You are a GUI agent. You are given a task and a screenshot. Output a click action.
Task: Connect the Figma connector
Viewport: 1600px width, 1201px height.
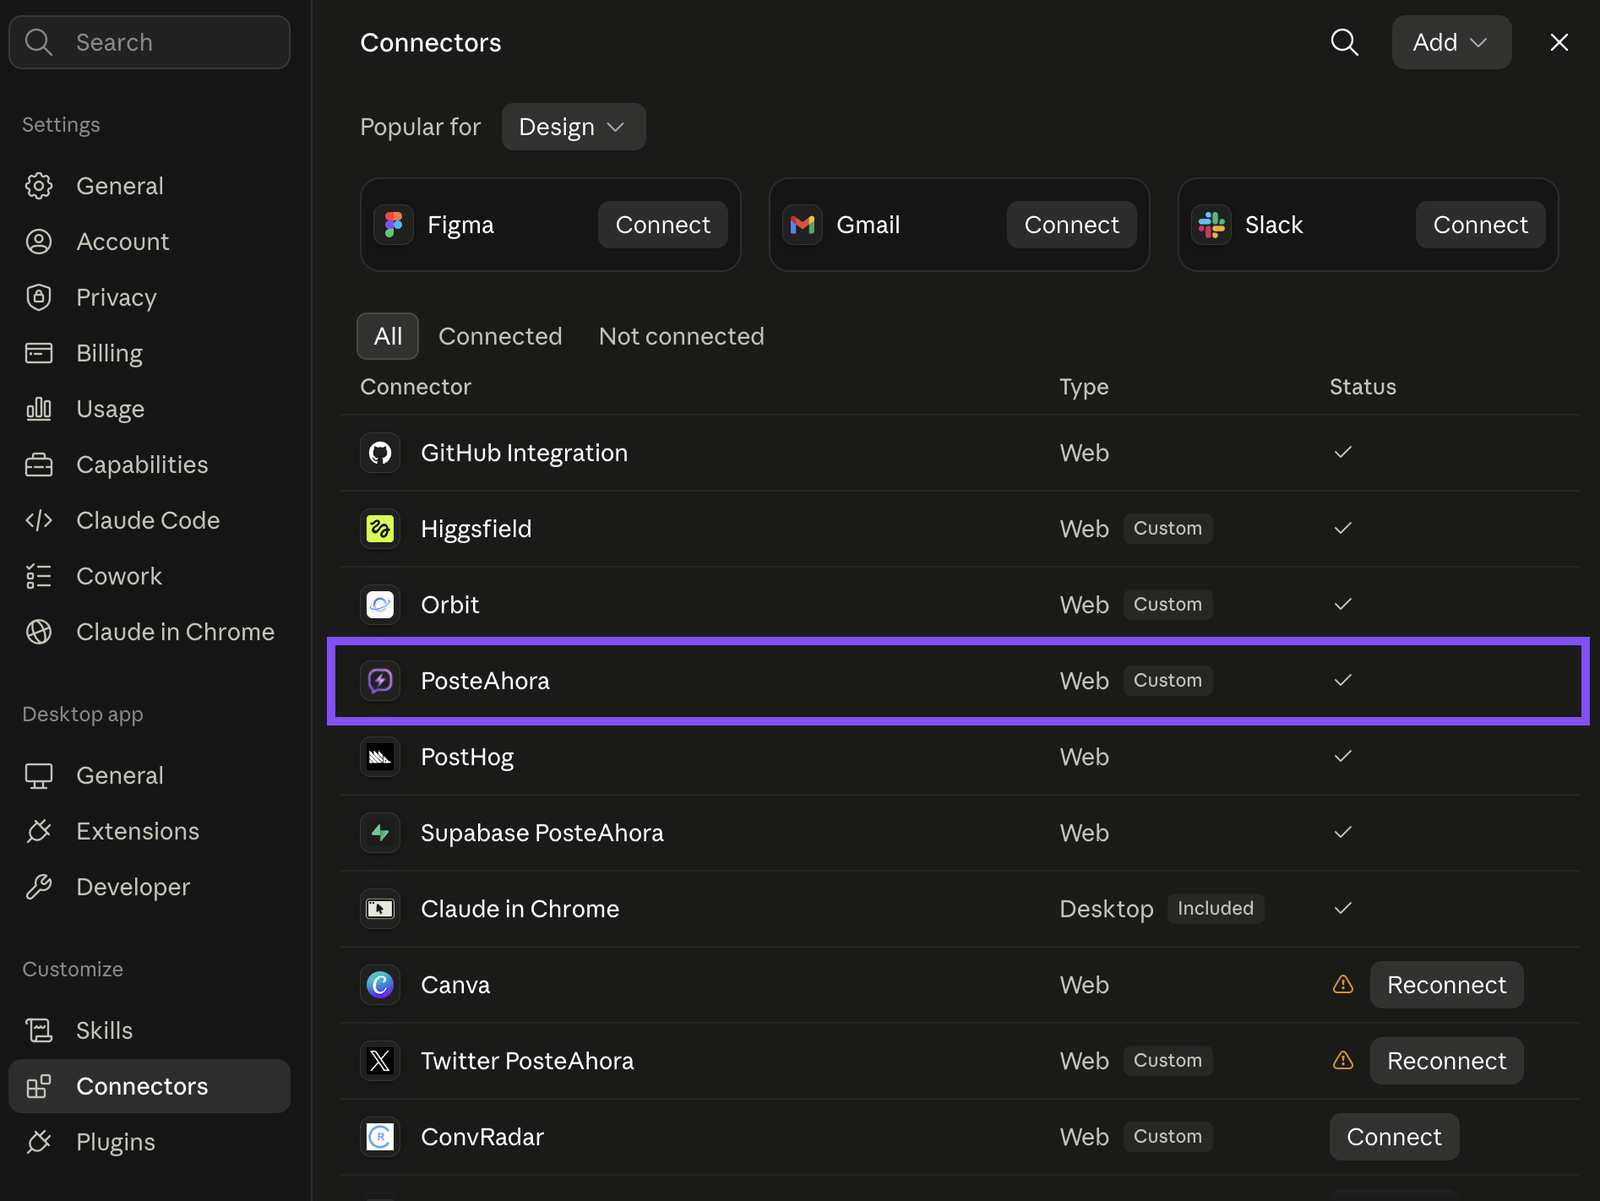[x=663, y=225]
